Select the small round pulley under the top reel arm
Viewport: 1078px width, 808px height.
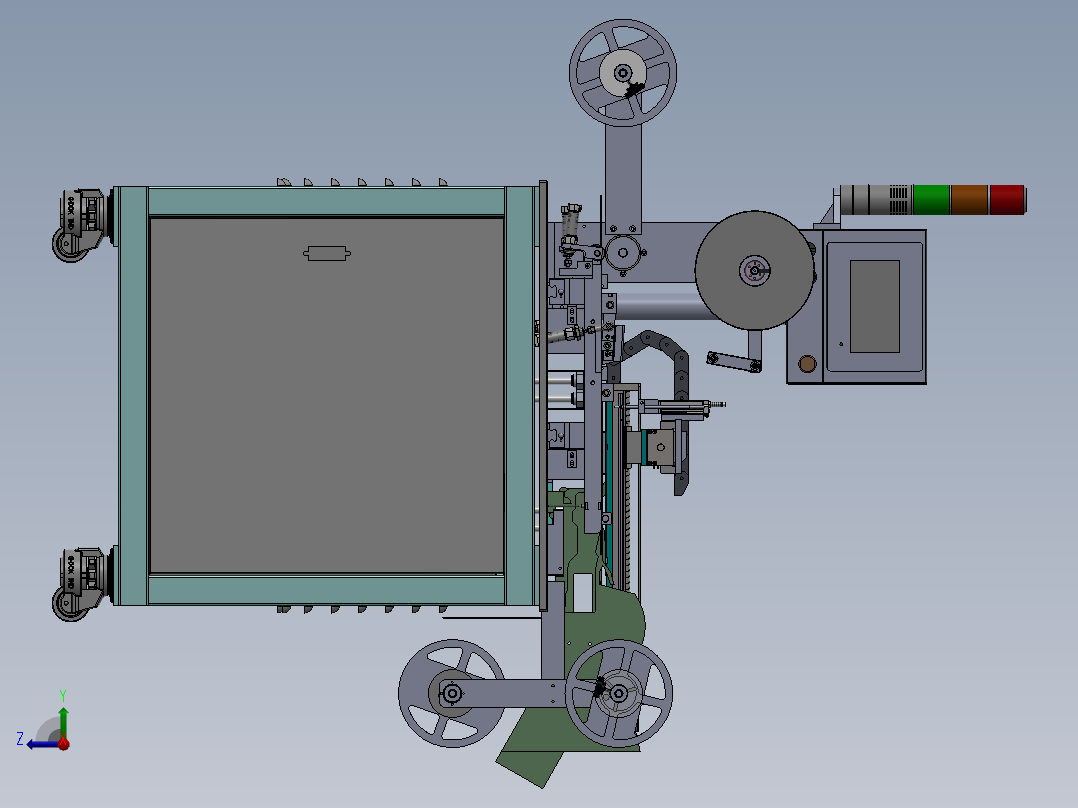[622, 253]
